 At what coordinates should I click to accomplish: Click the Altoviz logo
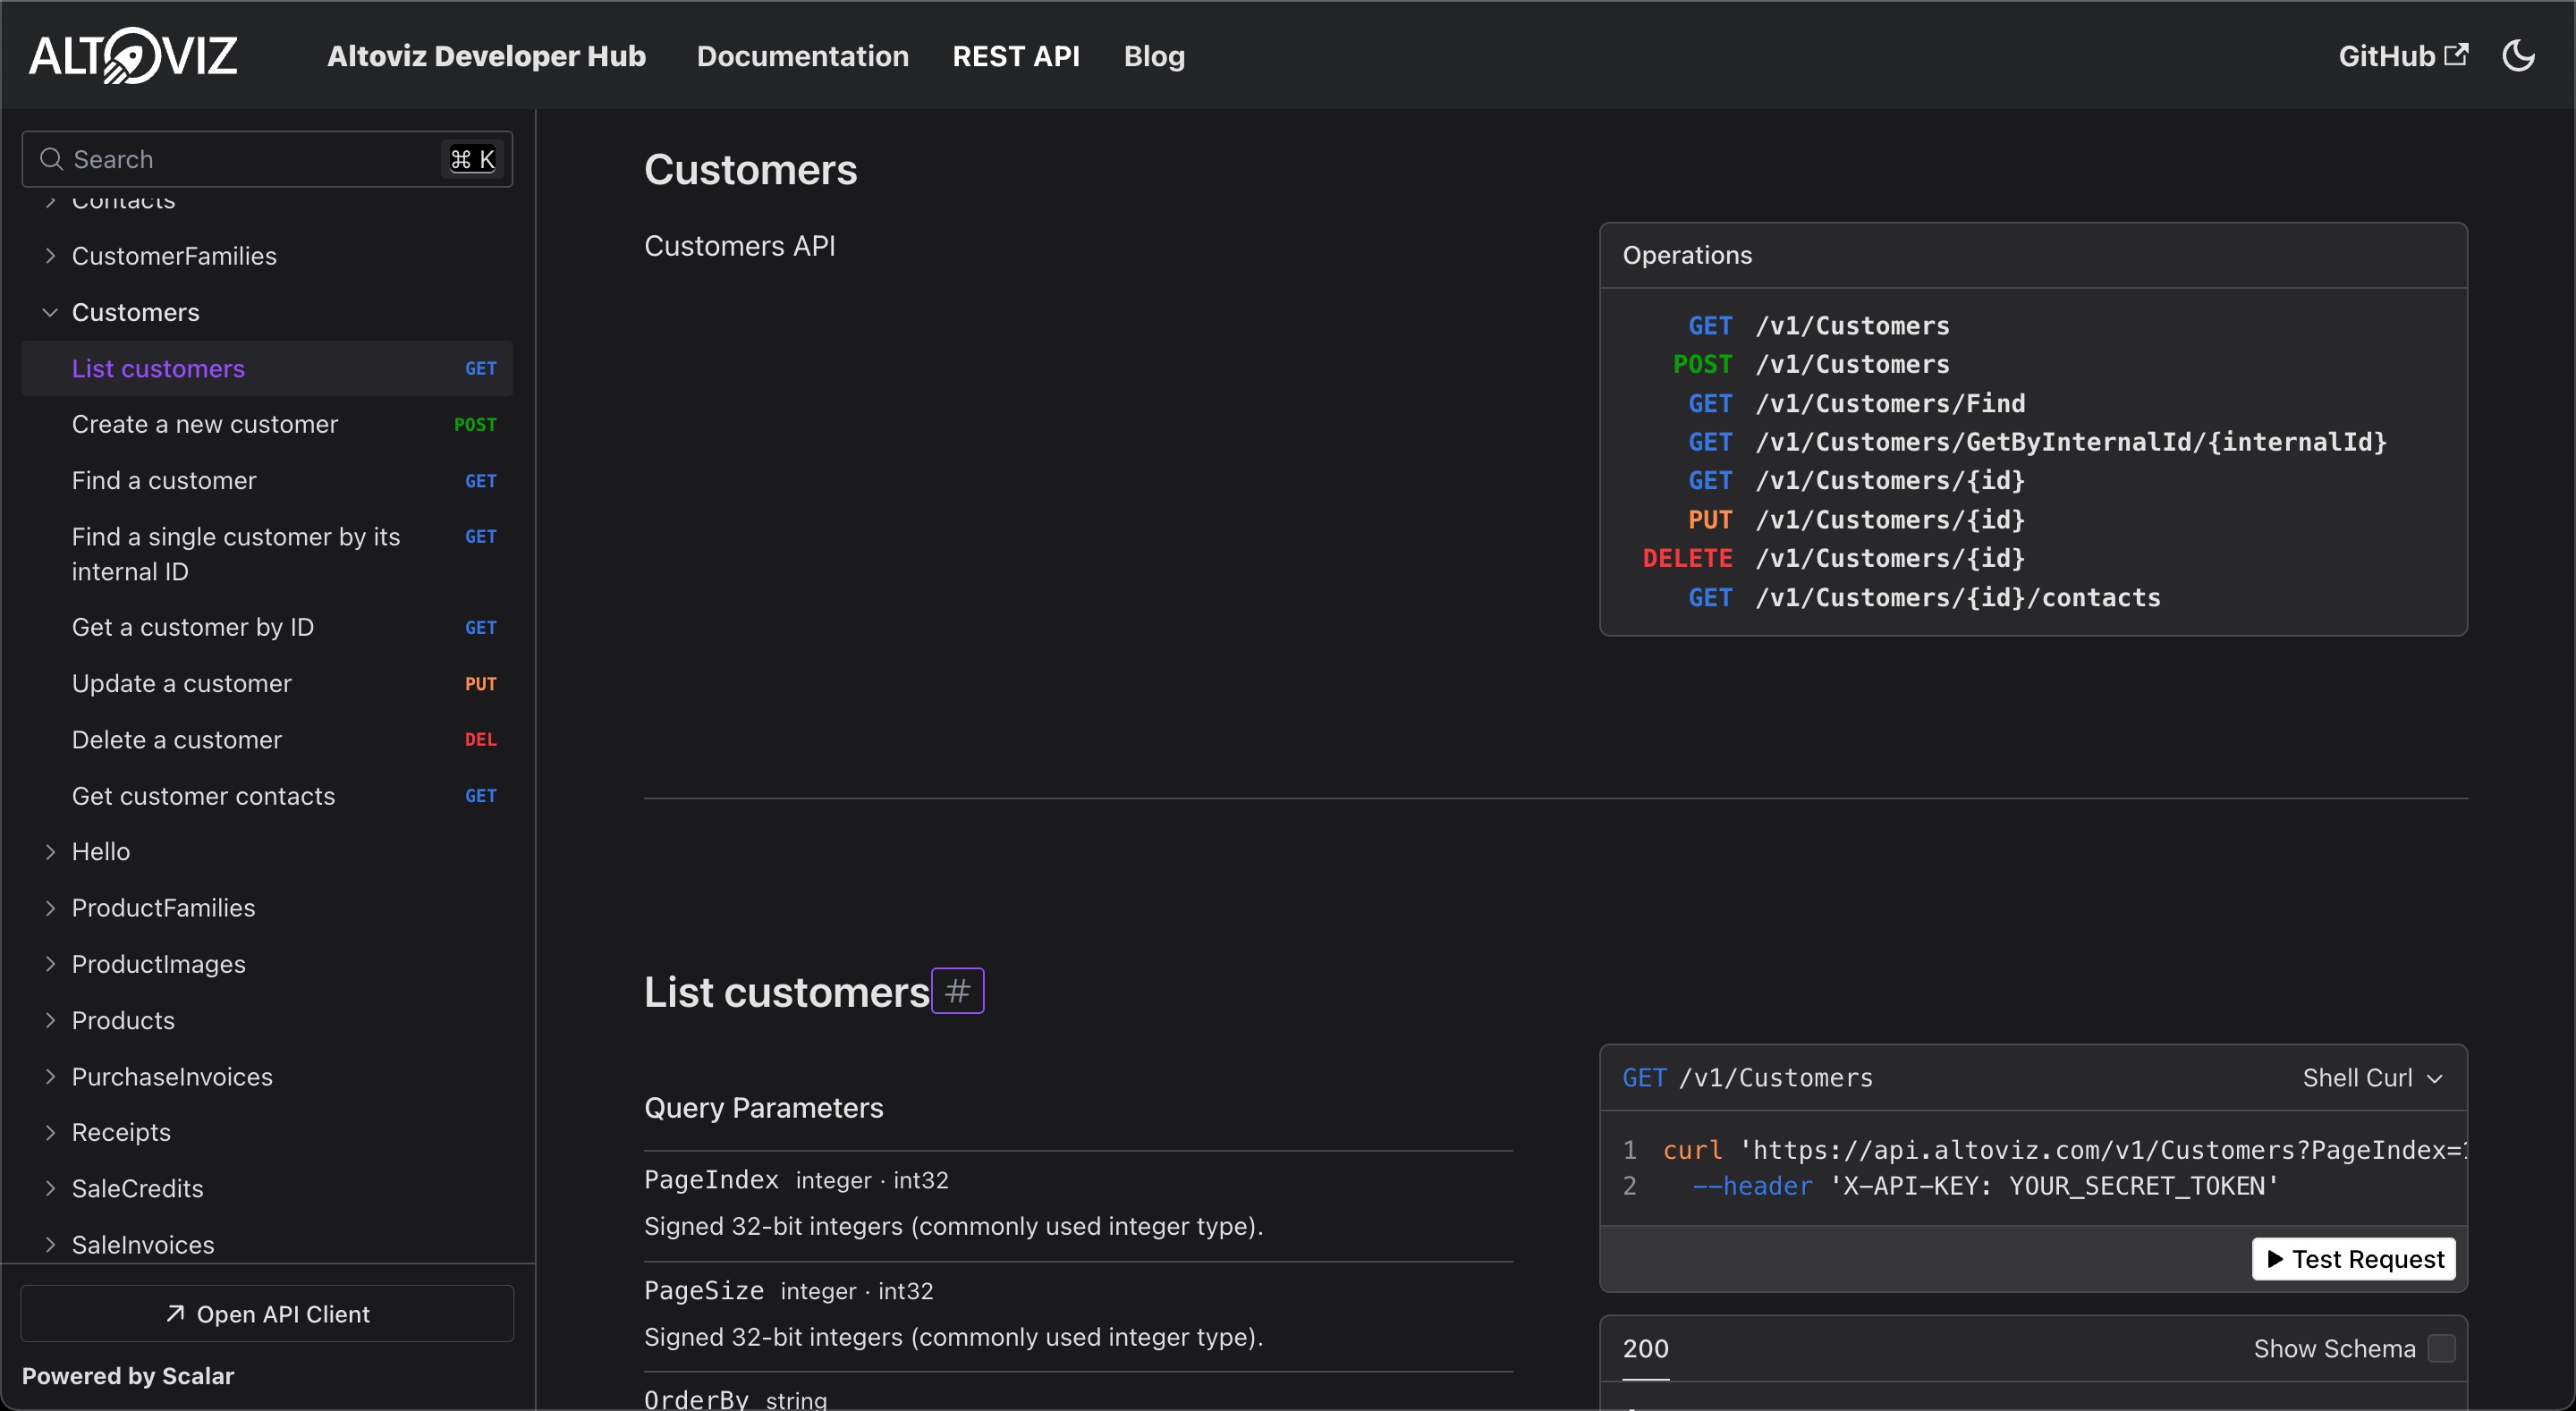(x=133, y=56)
